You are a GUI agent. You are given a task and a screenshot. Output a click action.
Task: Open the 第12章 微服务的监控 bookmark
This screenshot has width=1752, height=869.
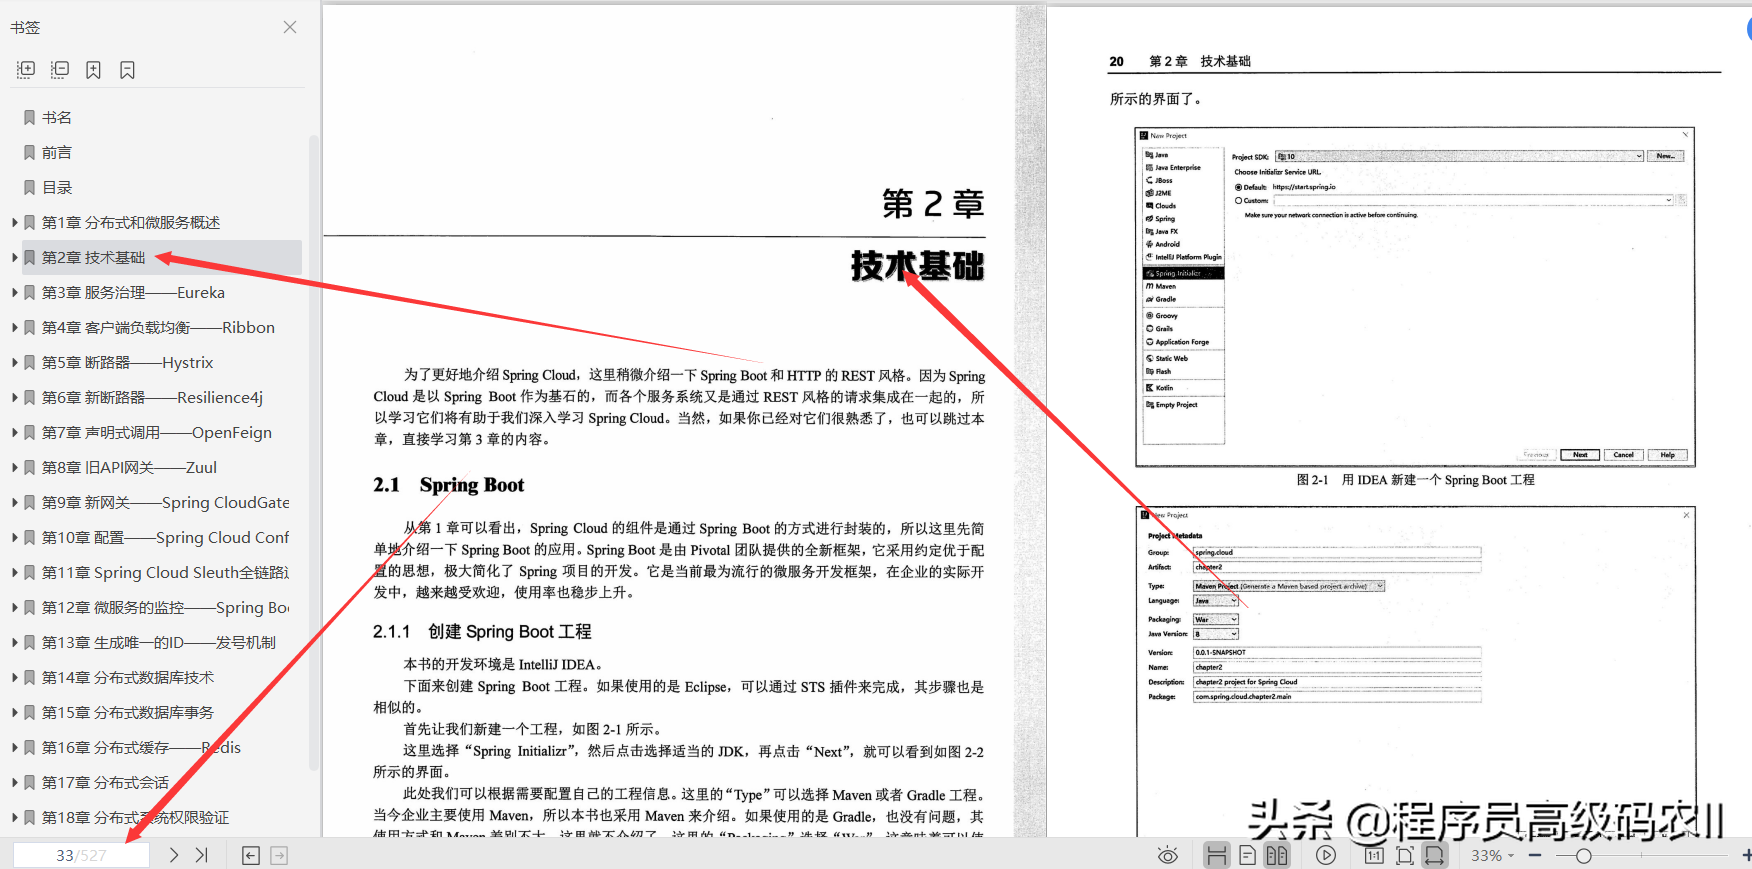click(165, 607)
